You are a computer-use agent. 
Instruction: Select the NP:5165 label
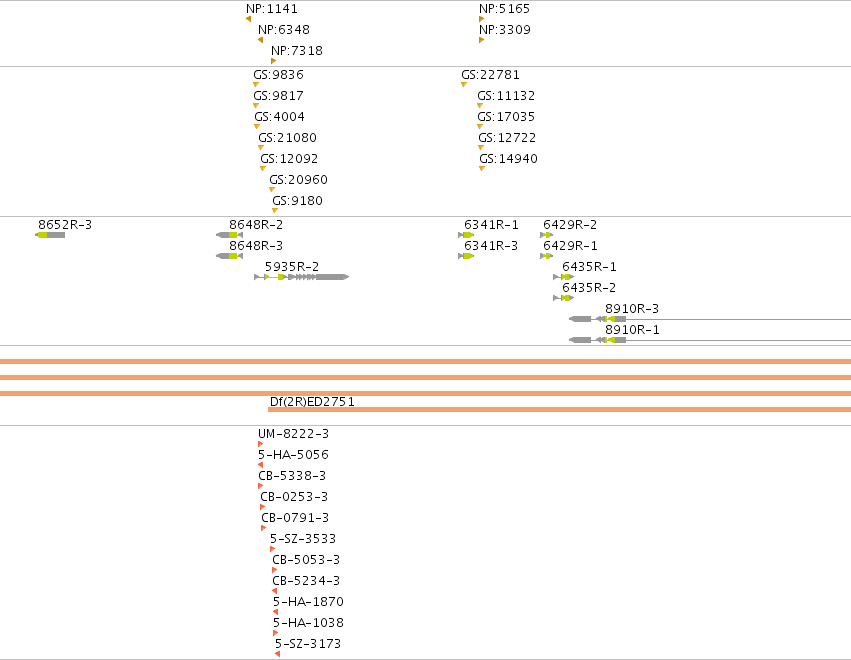pos(504,9)
